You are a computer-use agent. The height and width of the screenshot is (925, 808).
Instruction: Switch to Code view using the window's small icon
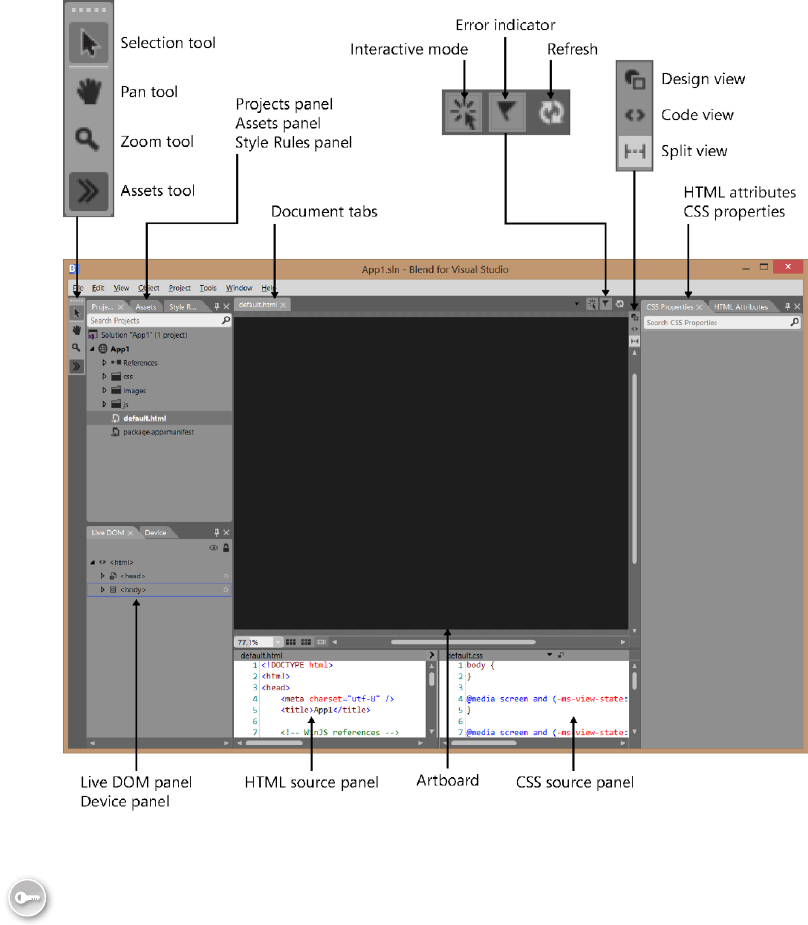point(635,329)
